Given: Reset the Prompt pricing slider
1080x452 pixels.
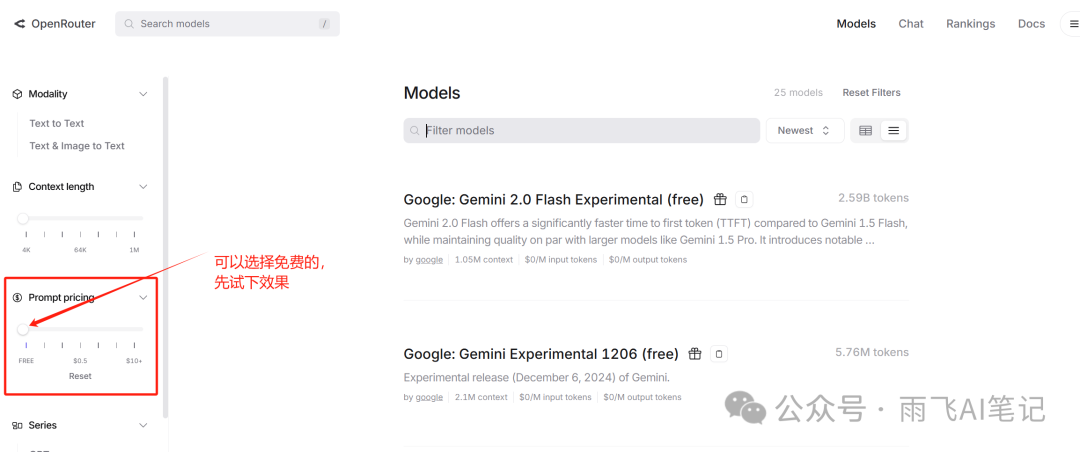Looking at the screenshot, I should click(80, 376).
